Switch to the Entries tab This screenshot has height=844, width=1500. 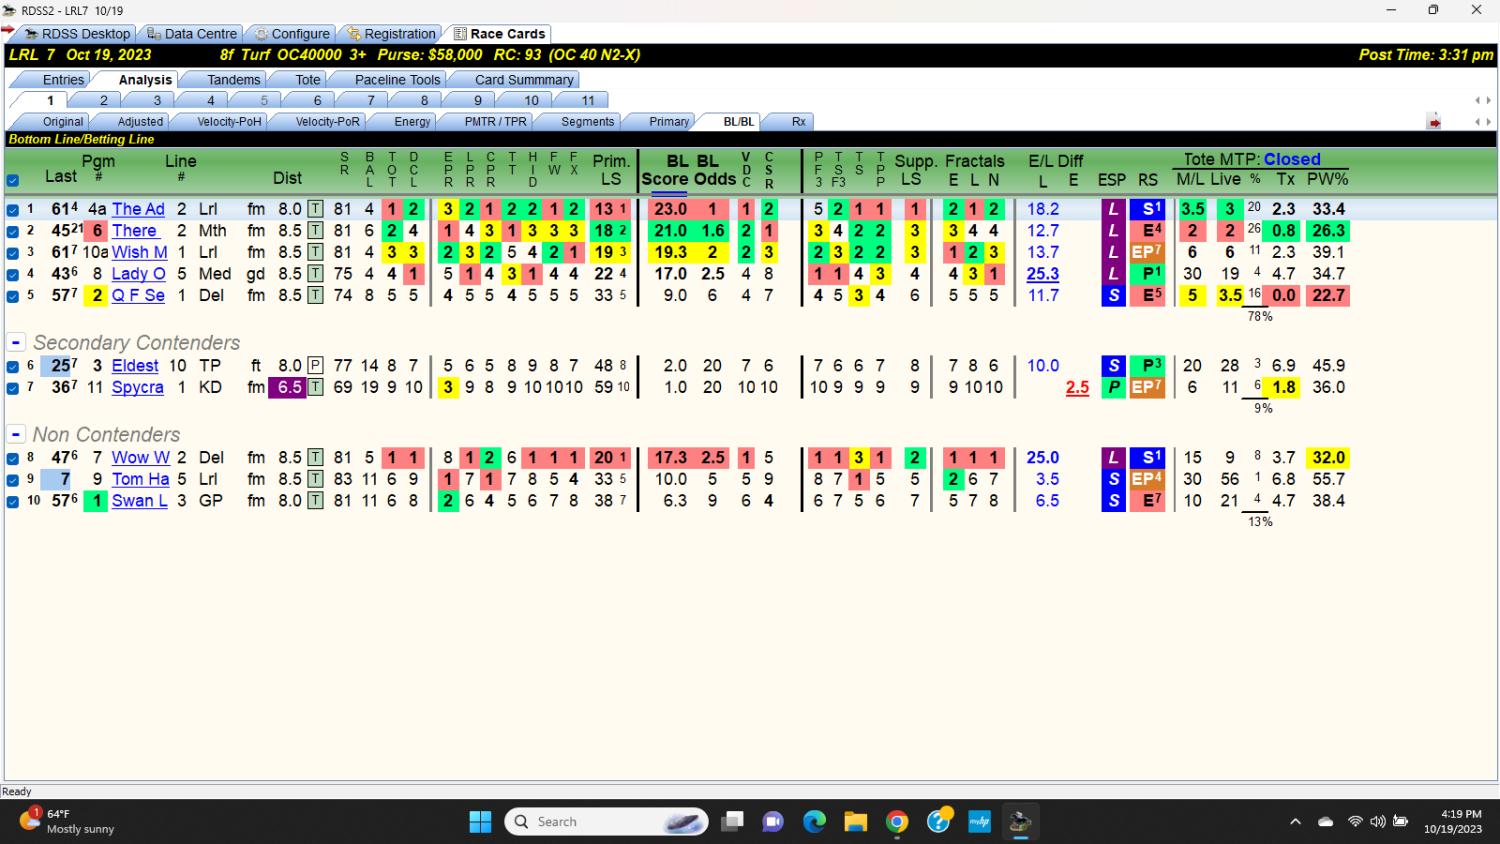[63, 80]
